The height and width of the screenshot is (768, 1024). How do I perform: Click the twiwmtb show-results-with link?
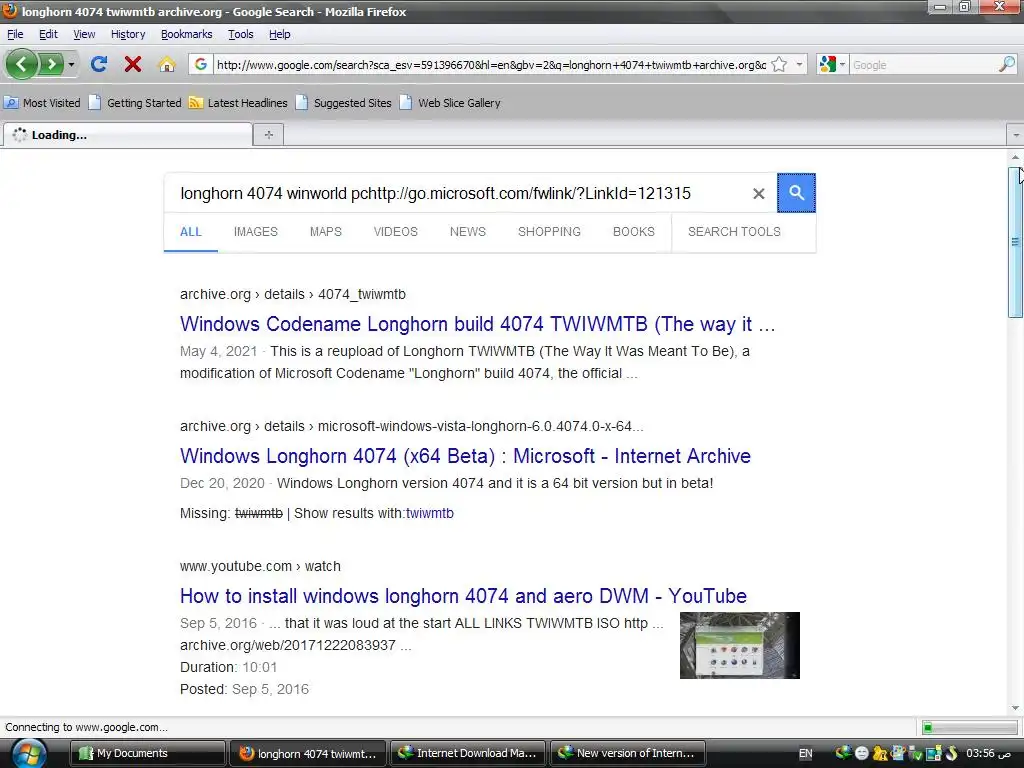coord(430,513)
